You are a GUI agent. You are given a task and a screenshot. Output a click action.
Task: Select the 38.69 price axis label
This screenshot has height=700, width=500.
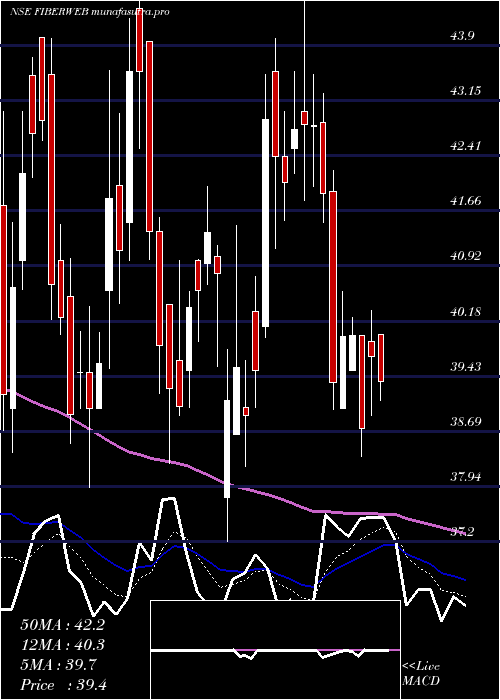click(x=466, y=422)
